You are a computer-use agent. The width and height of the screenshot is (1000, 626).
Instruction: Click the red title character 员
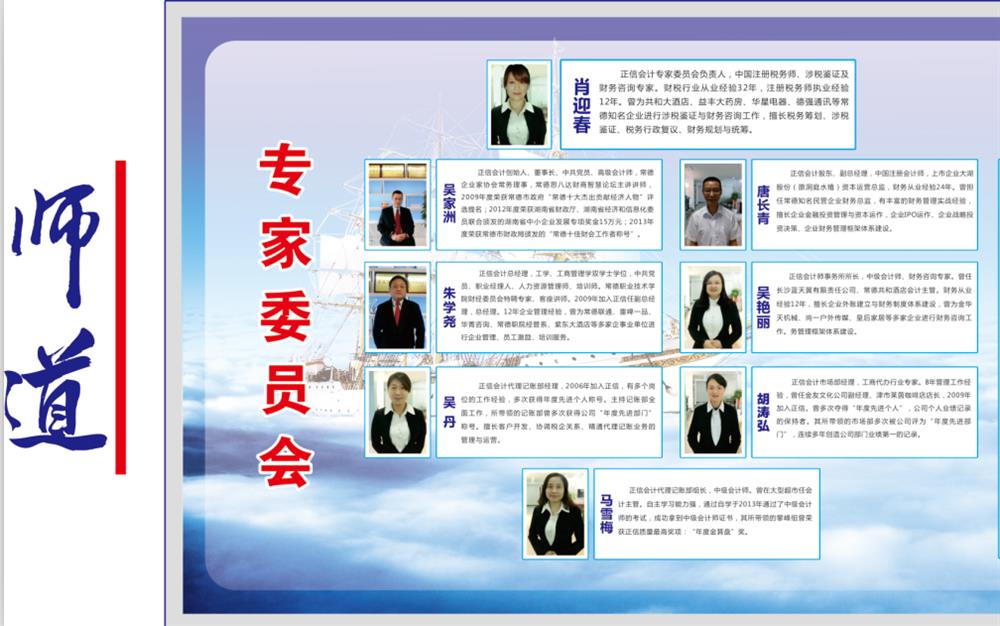(286, 389)
